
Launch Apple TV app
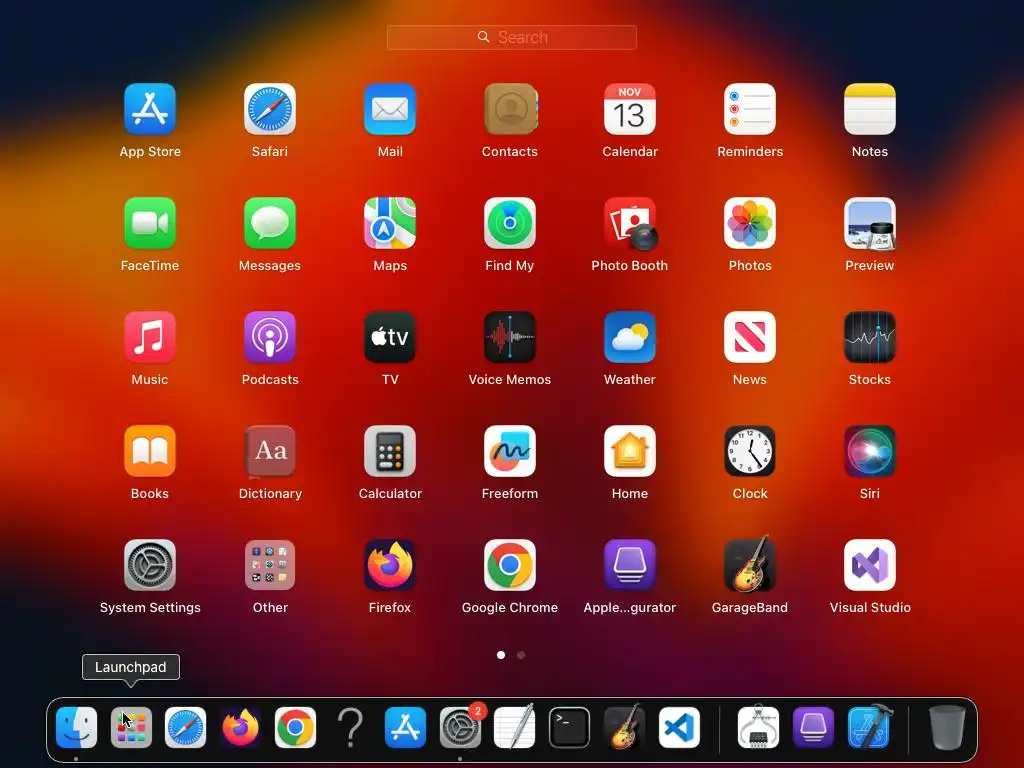point(390,337)
